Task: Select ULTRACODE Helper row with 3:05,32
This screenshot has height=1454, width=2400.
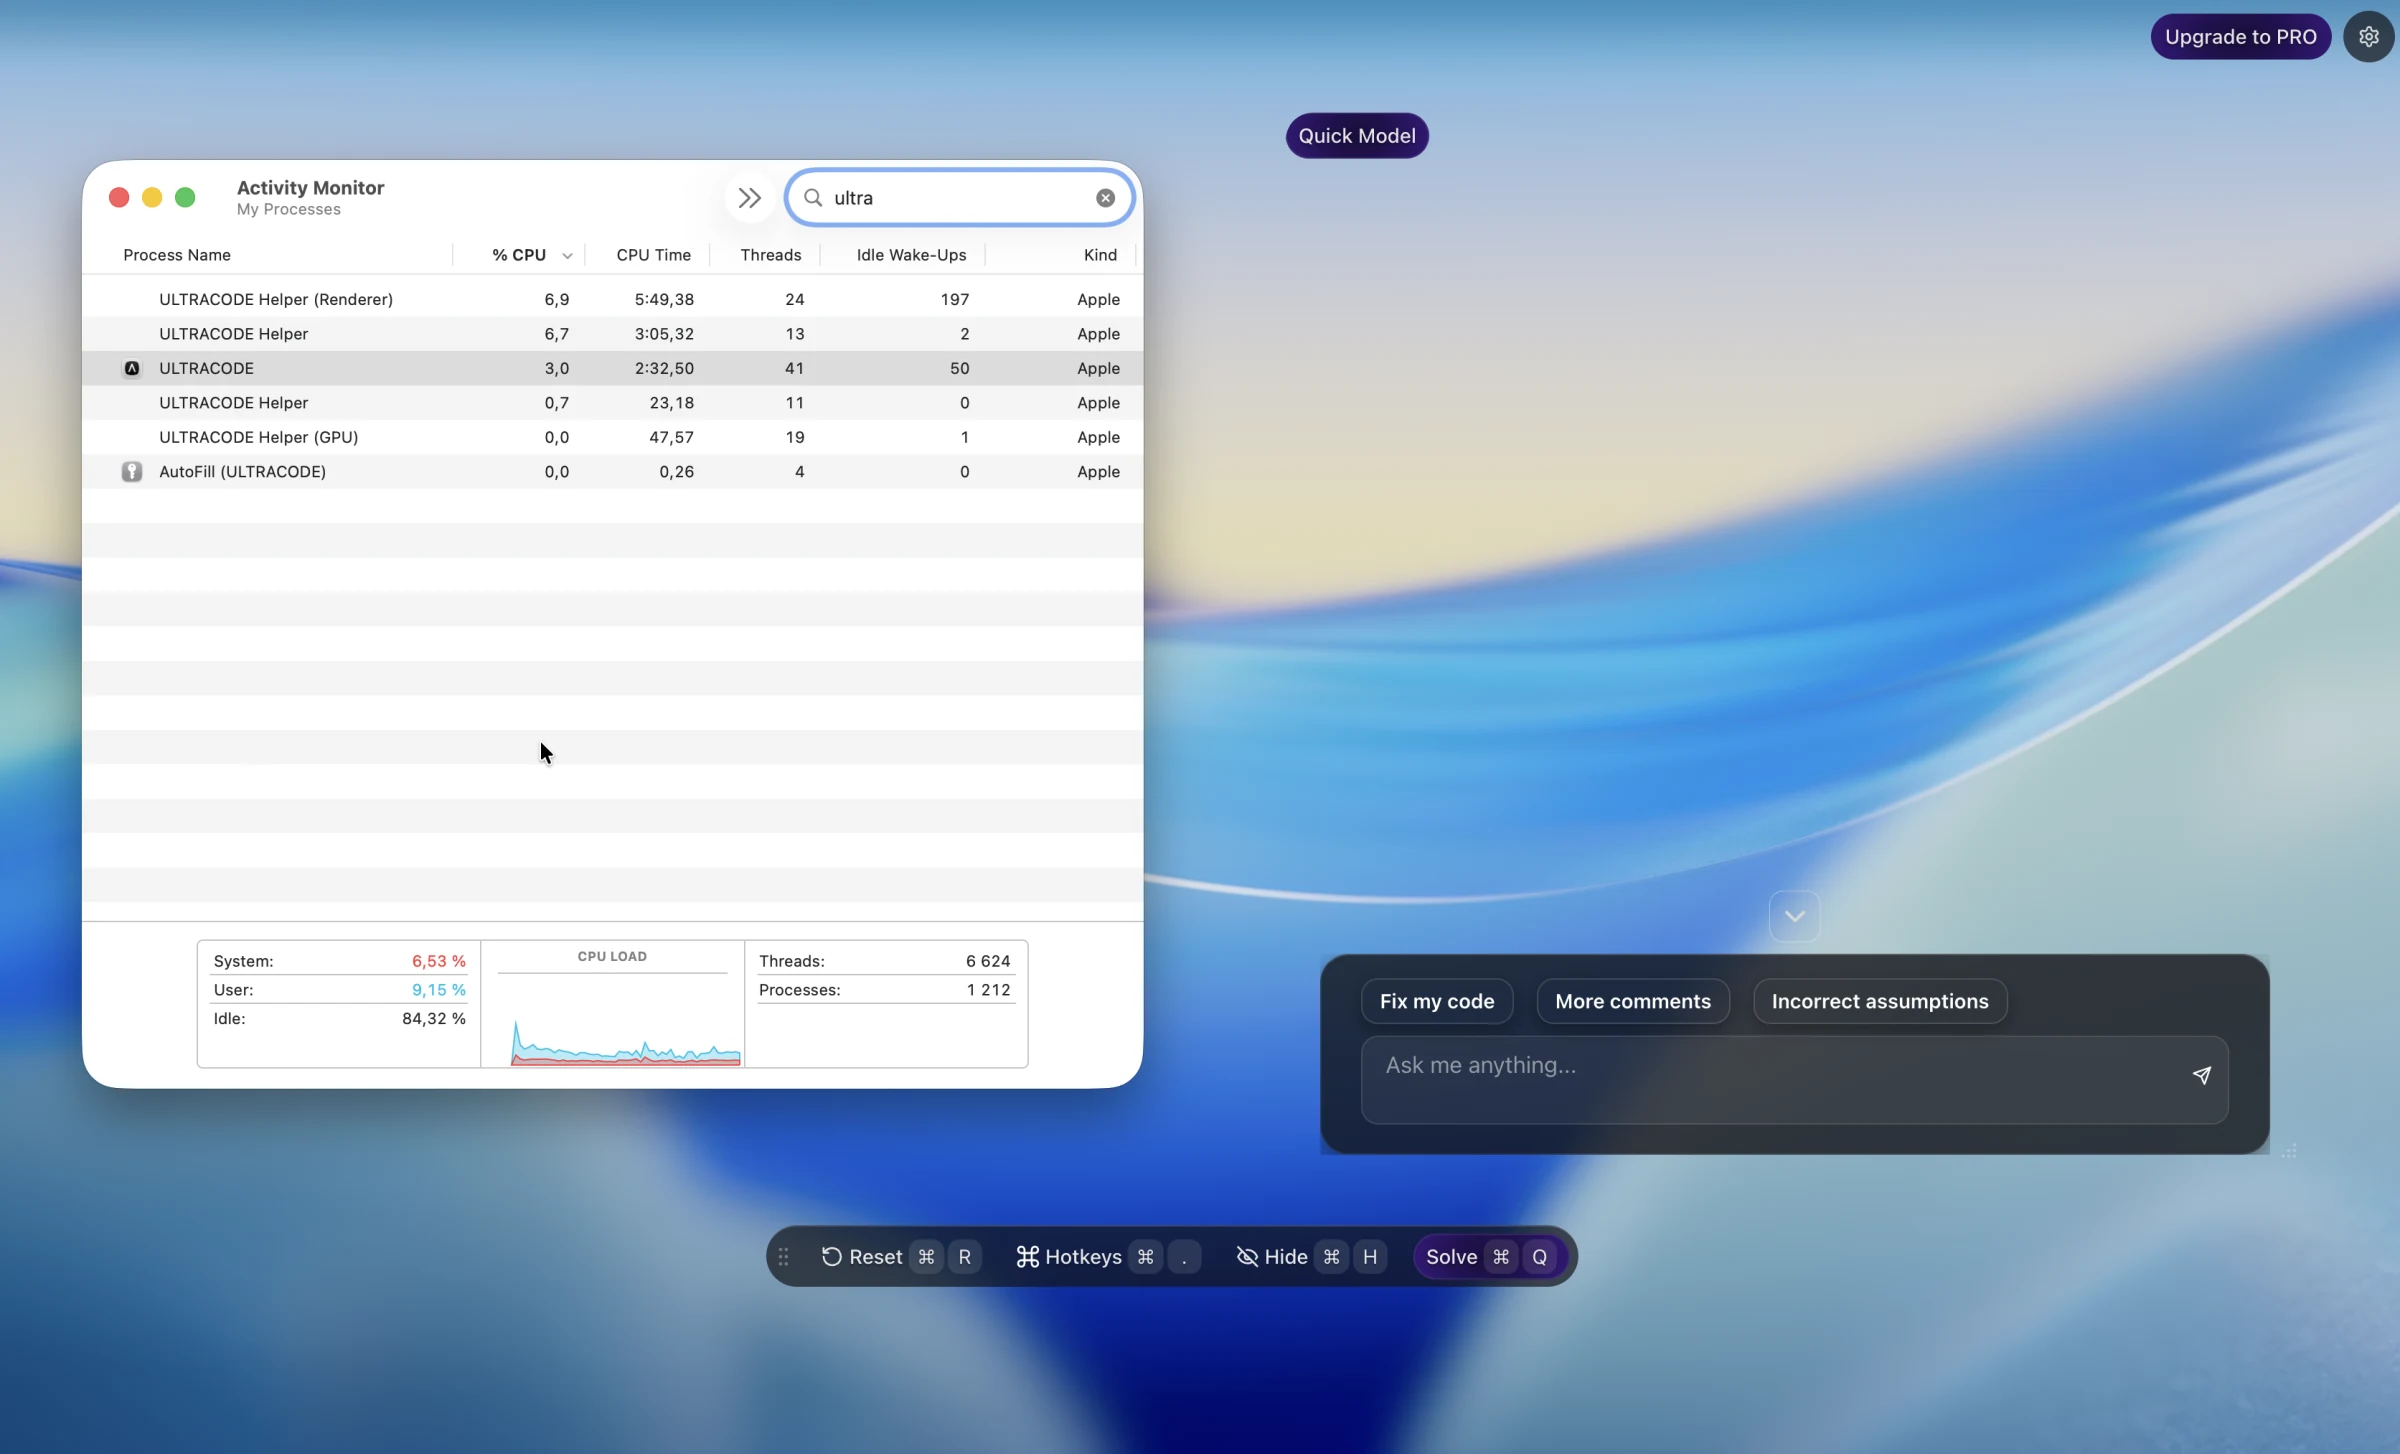Action: [612, 334]
